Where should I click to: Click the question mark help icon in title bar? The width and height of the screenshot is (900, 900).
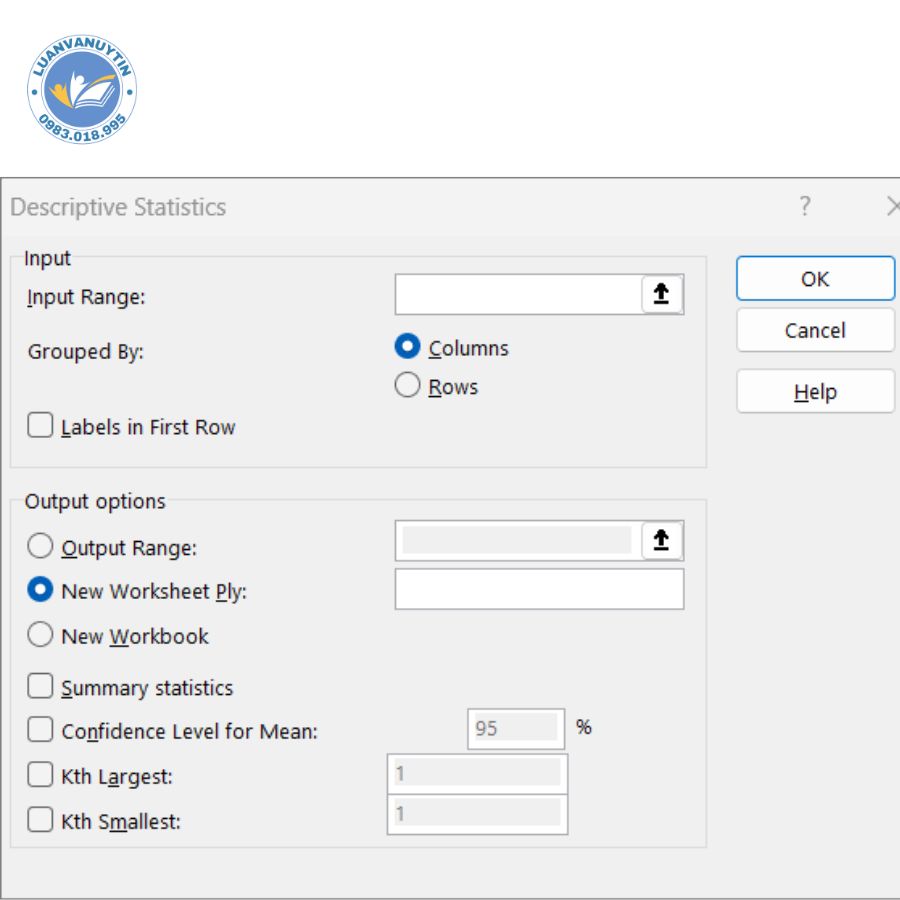[x=805, y=207]
